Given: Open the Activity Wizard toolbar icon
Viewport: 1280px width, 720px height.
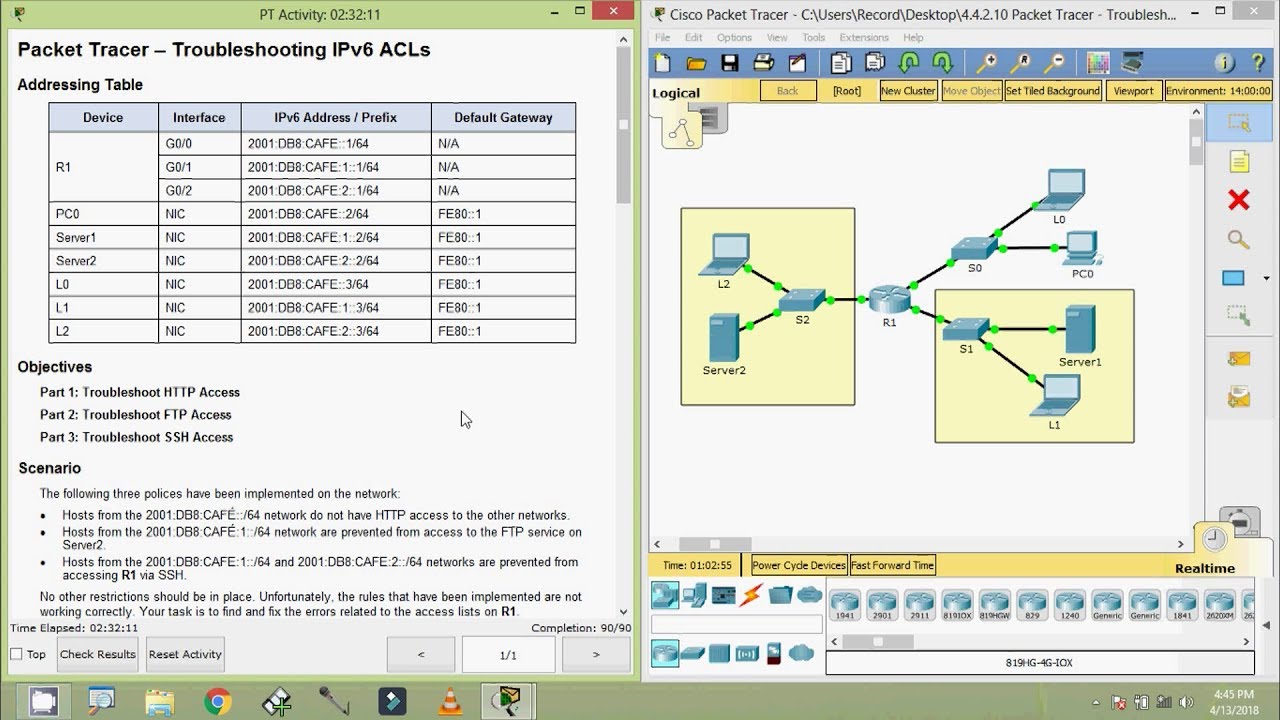Looking at the screenshot, I should pyautogui.click(x=797, y=63).
